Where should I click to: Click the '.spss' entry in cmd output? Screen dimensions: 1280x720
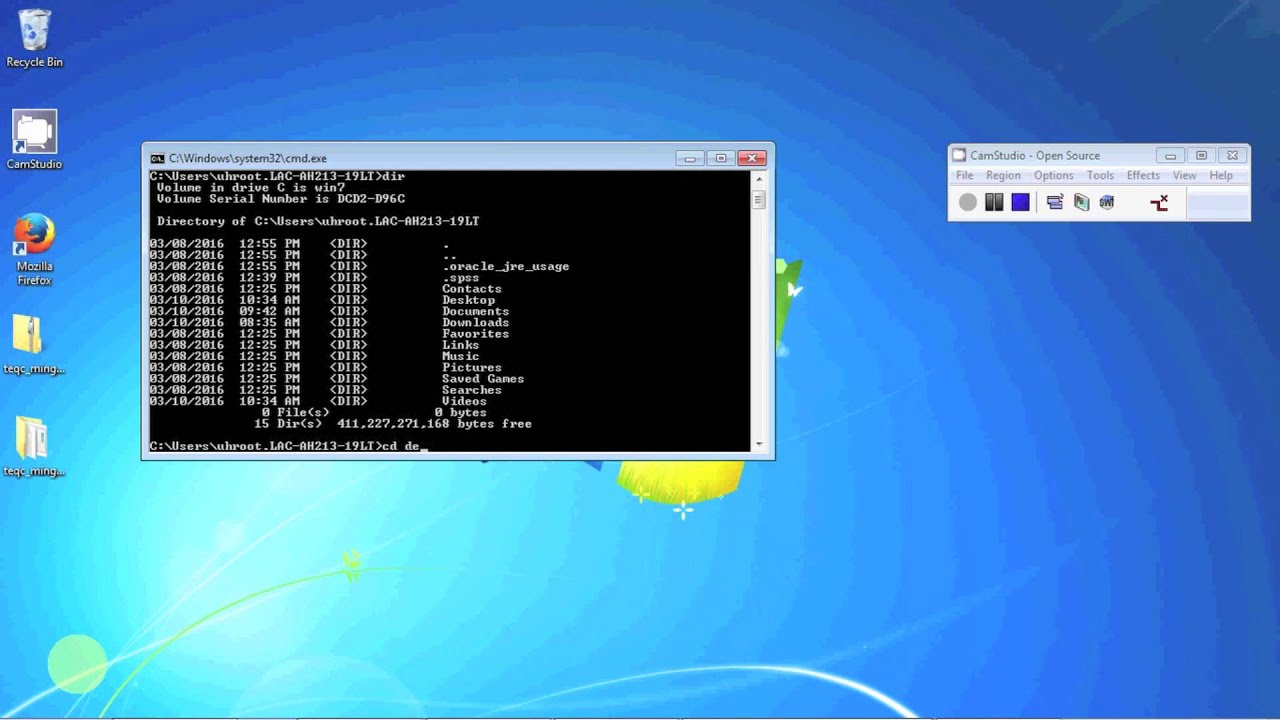460,278
